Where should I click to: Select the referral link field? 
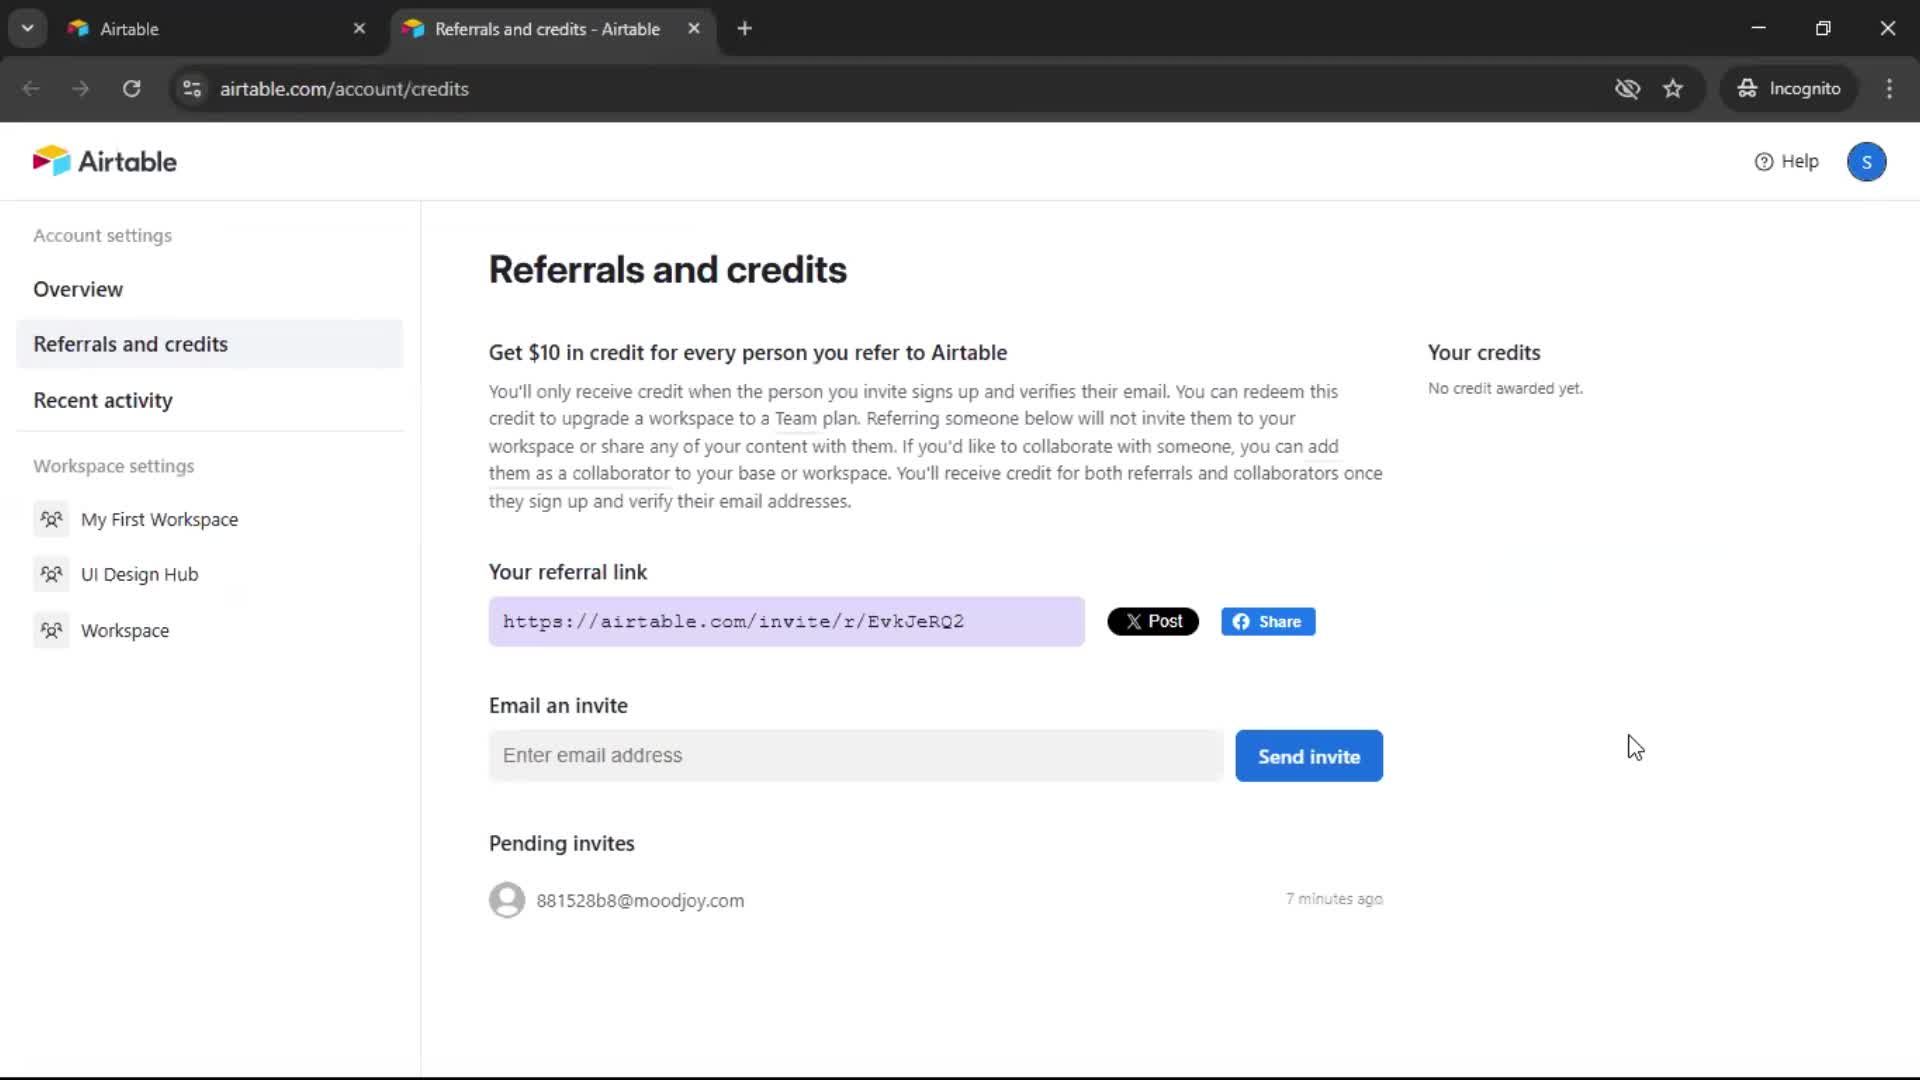pos(787,621)
